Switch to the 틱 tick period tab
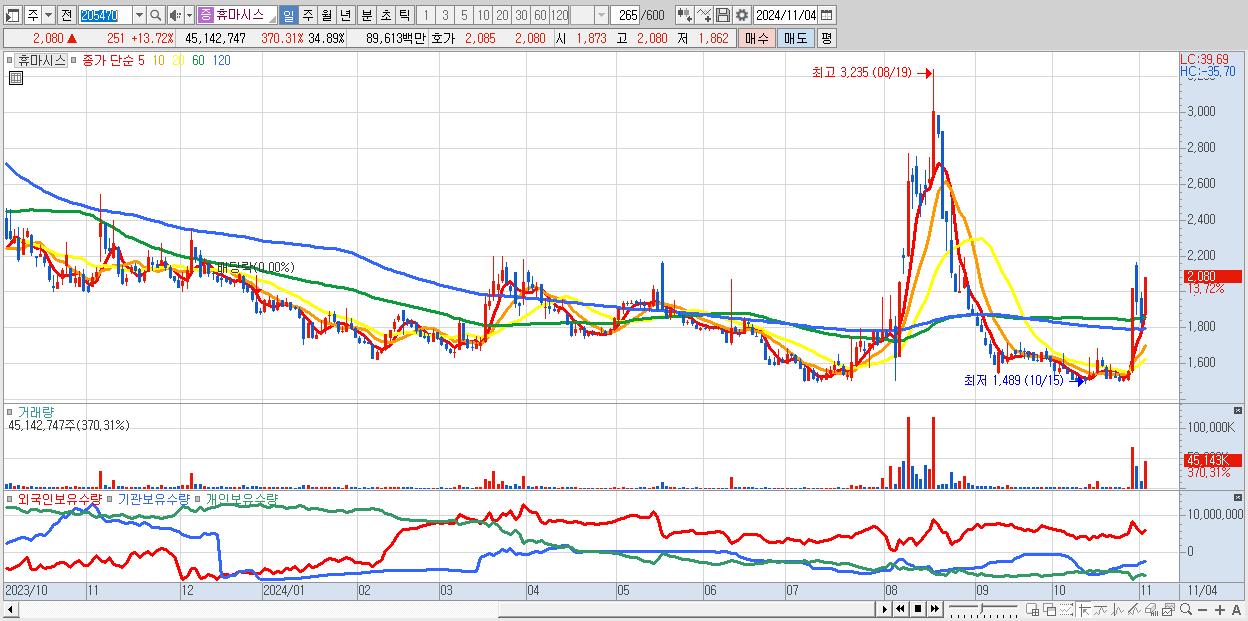1248x621 pixels. (404, 15)
